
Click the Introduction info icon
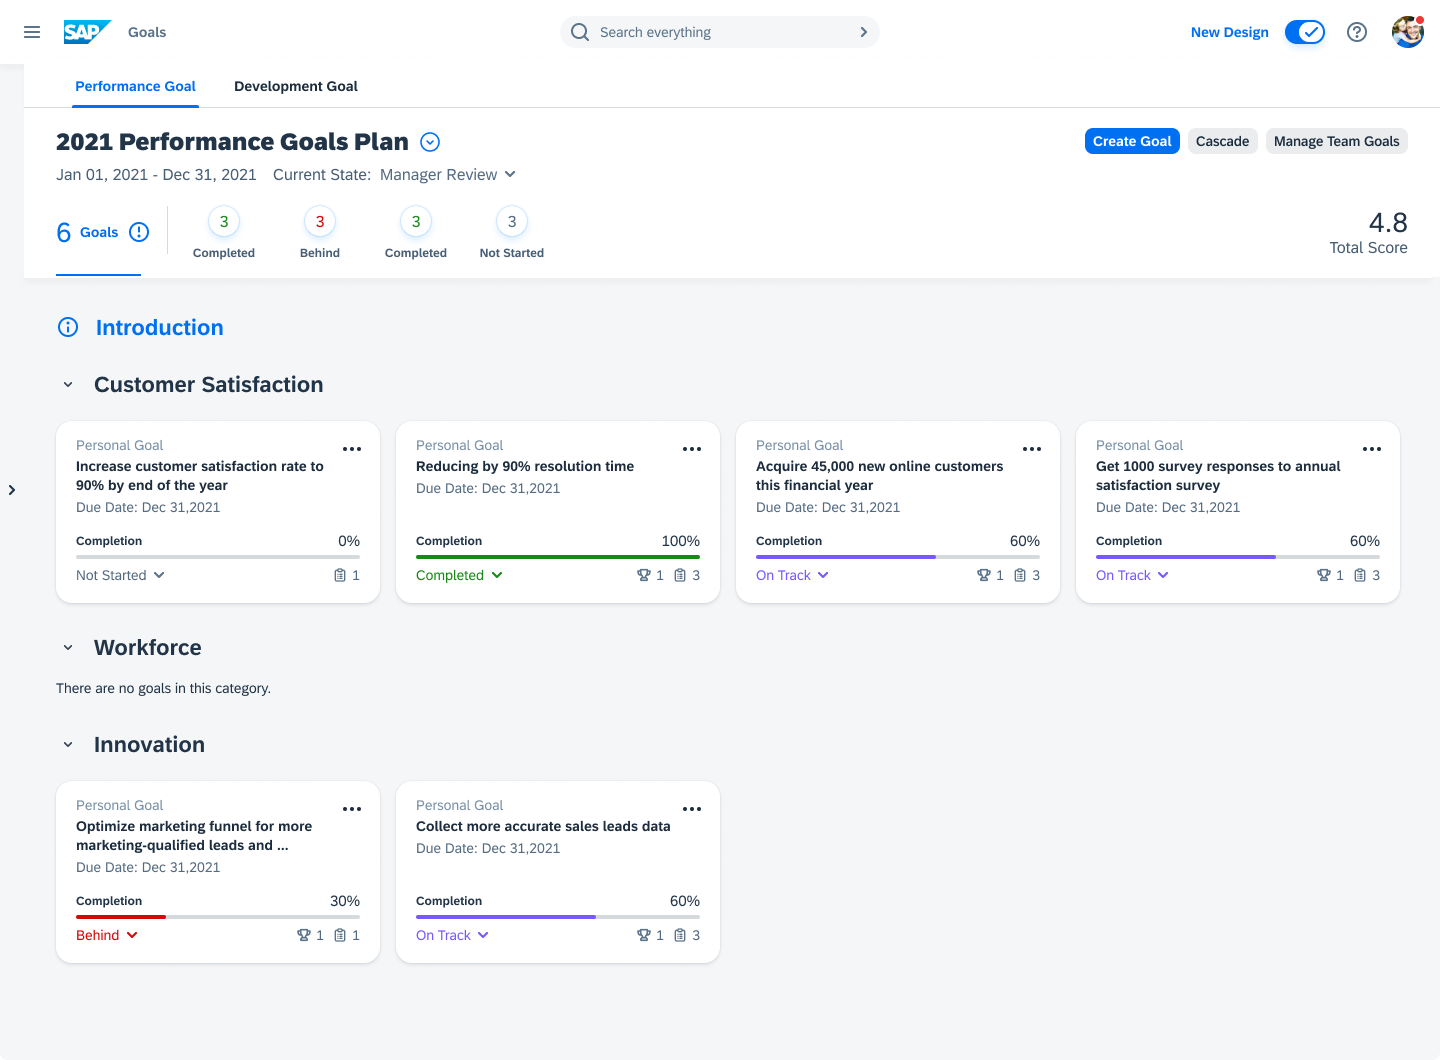coord(68,327)
